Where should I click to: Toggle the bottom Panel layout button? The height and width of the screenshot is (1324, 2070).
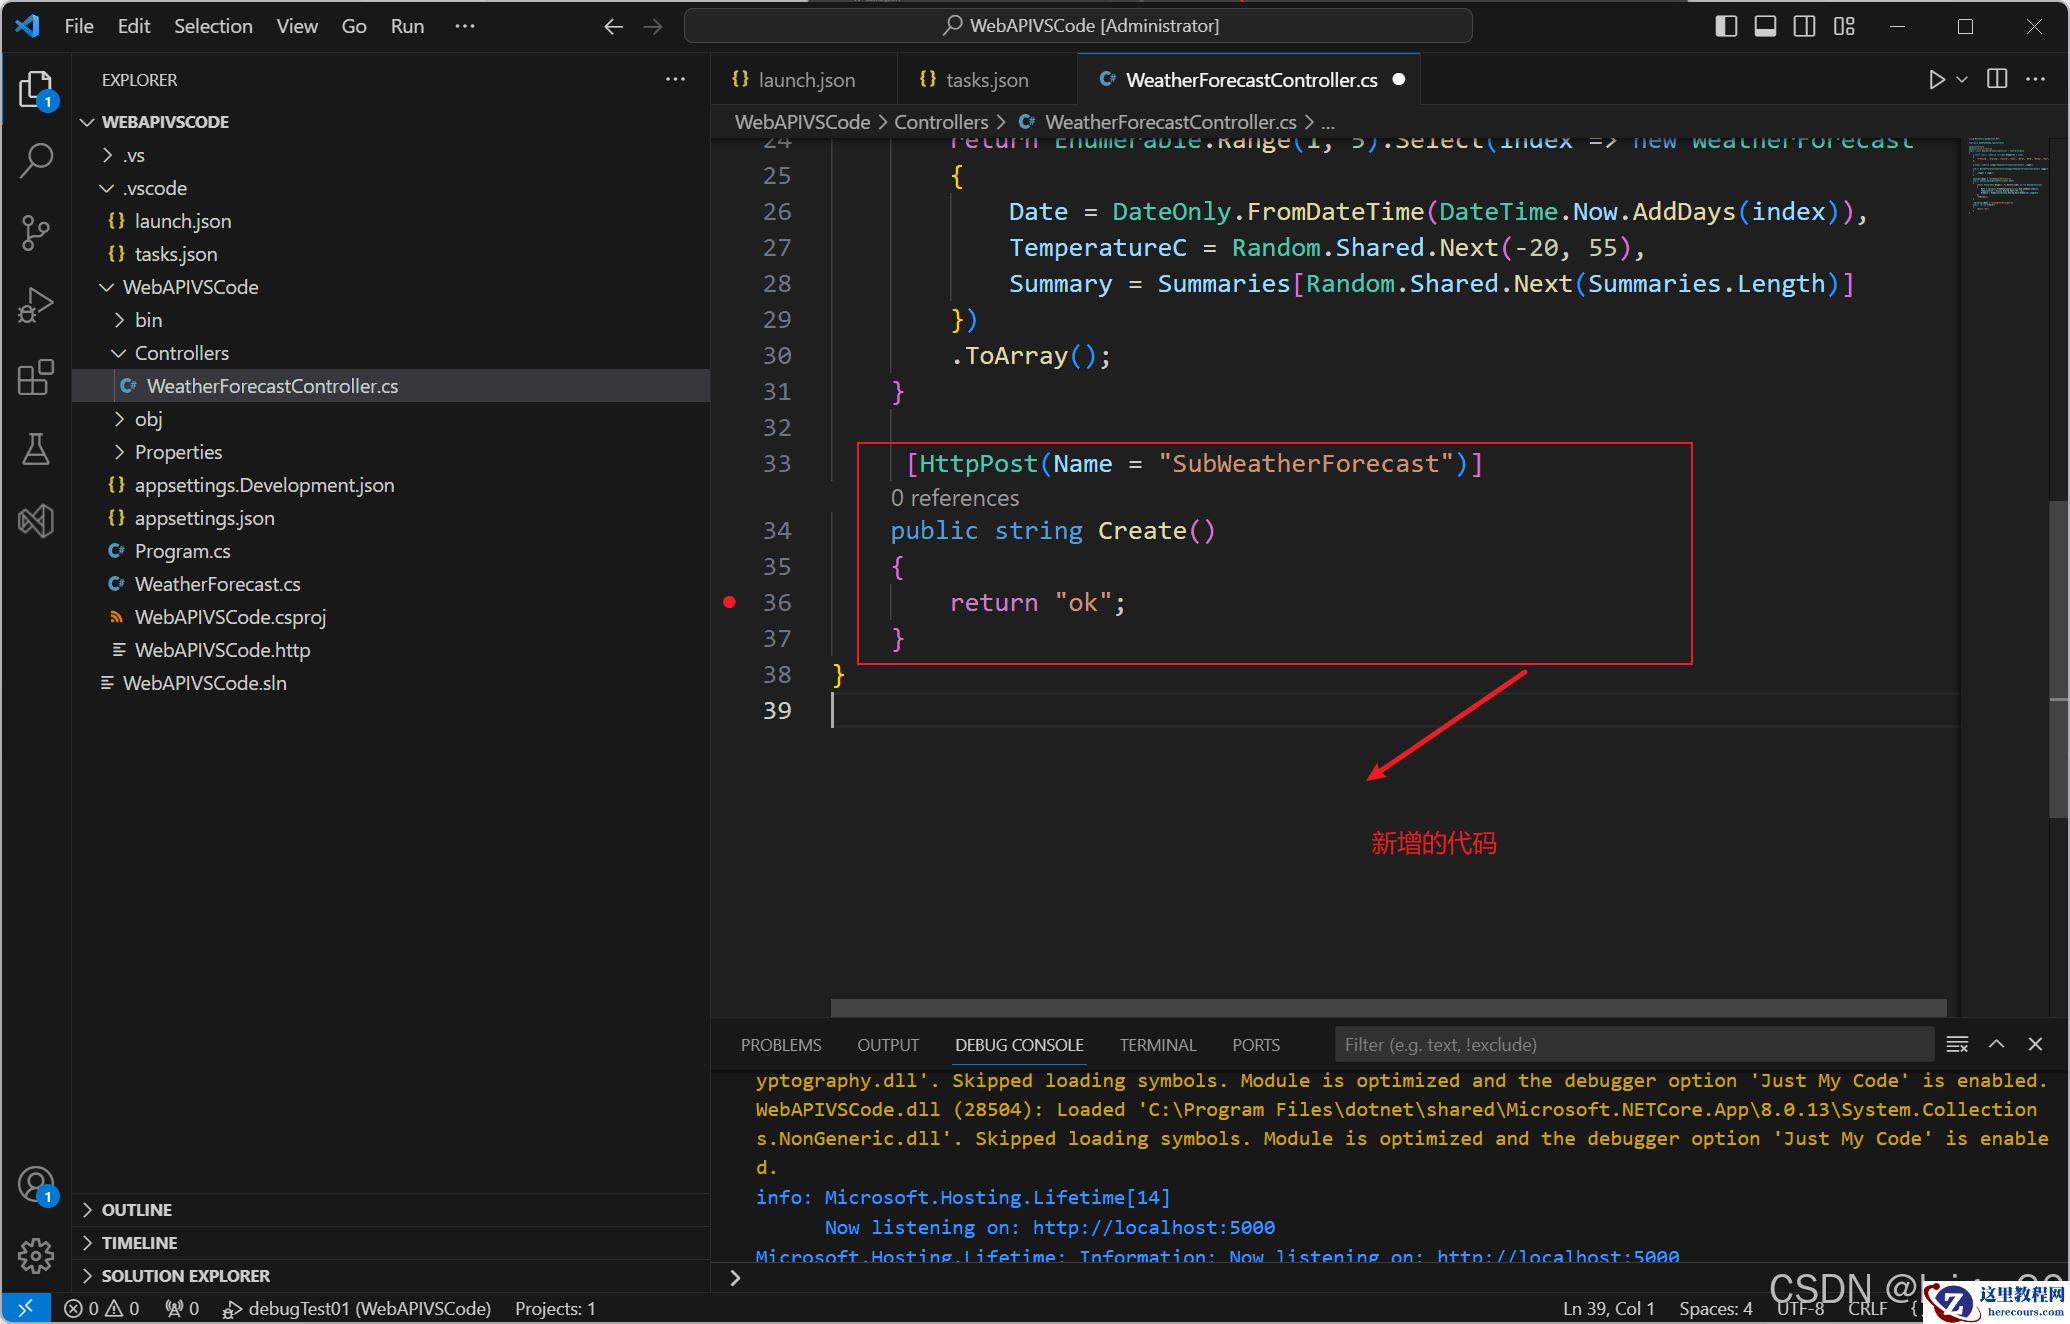point(1765,26)
